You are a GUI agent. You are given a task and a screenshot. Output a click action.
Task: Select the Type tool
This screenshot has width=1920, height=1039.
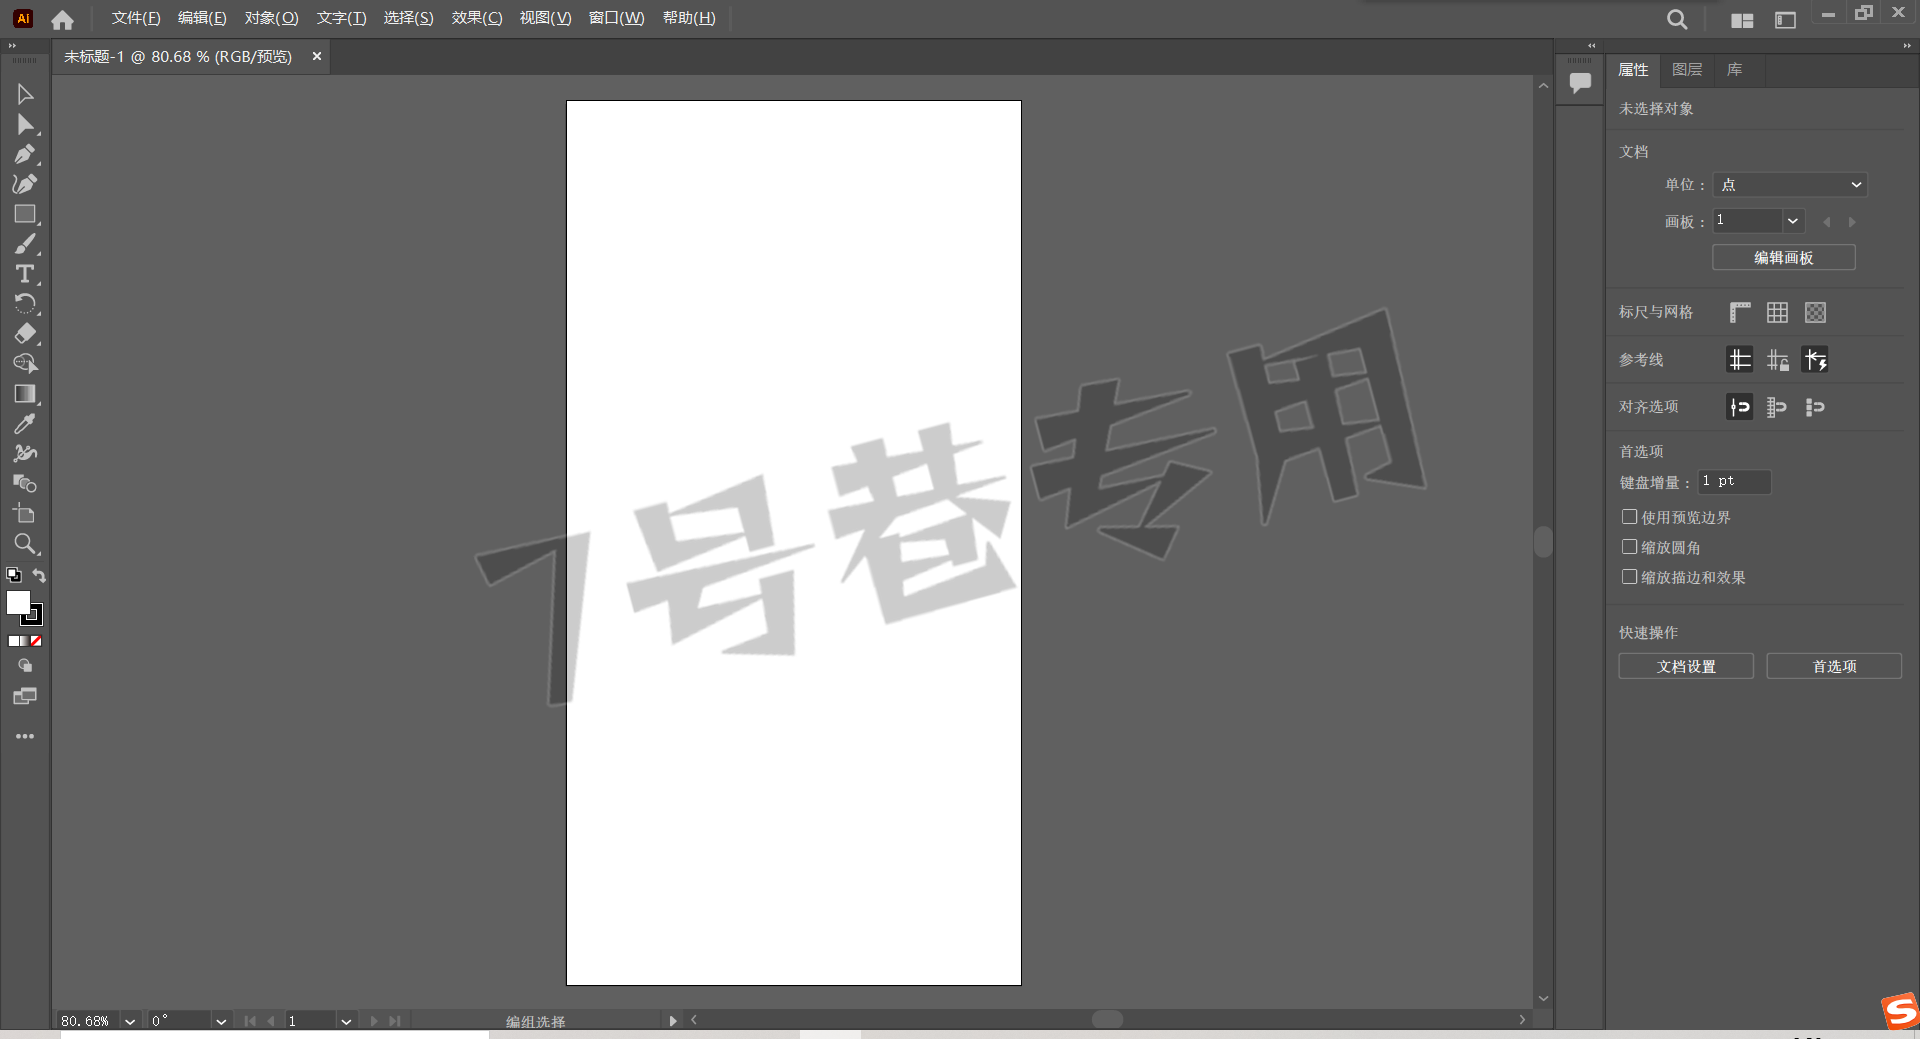click(25, 274)
